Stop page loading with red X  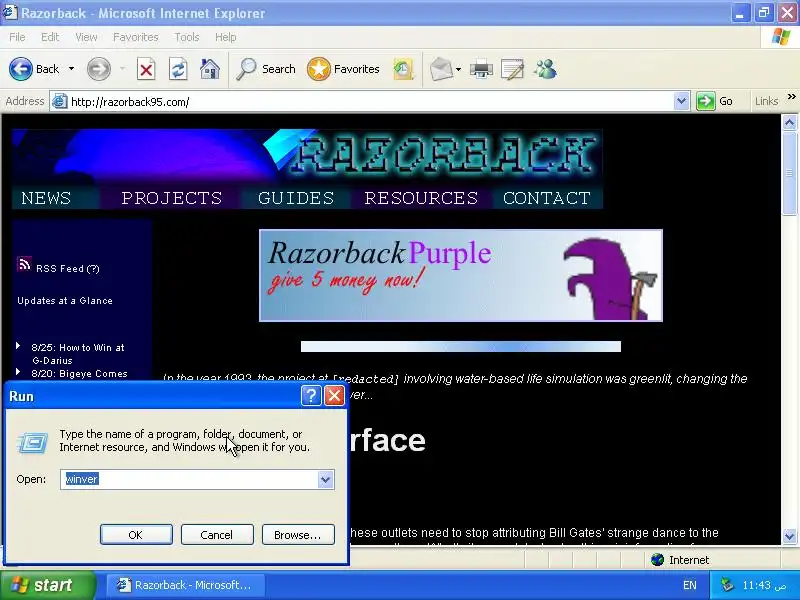pos(146,69)
